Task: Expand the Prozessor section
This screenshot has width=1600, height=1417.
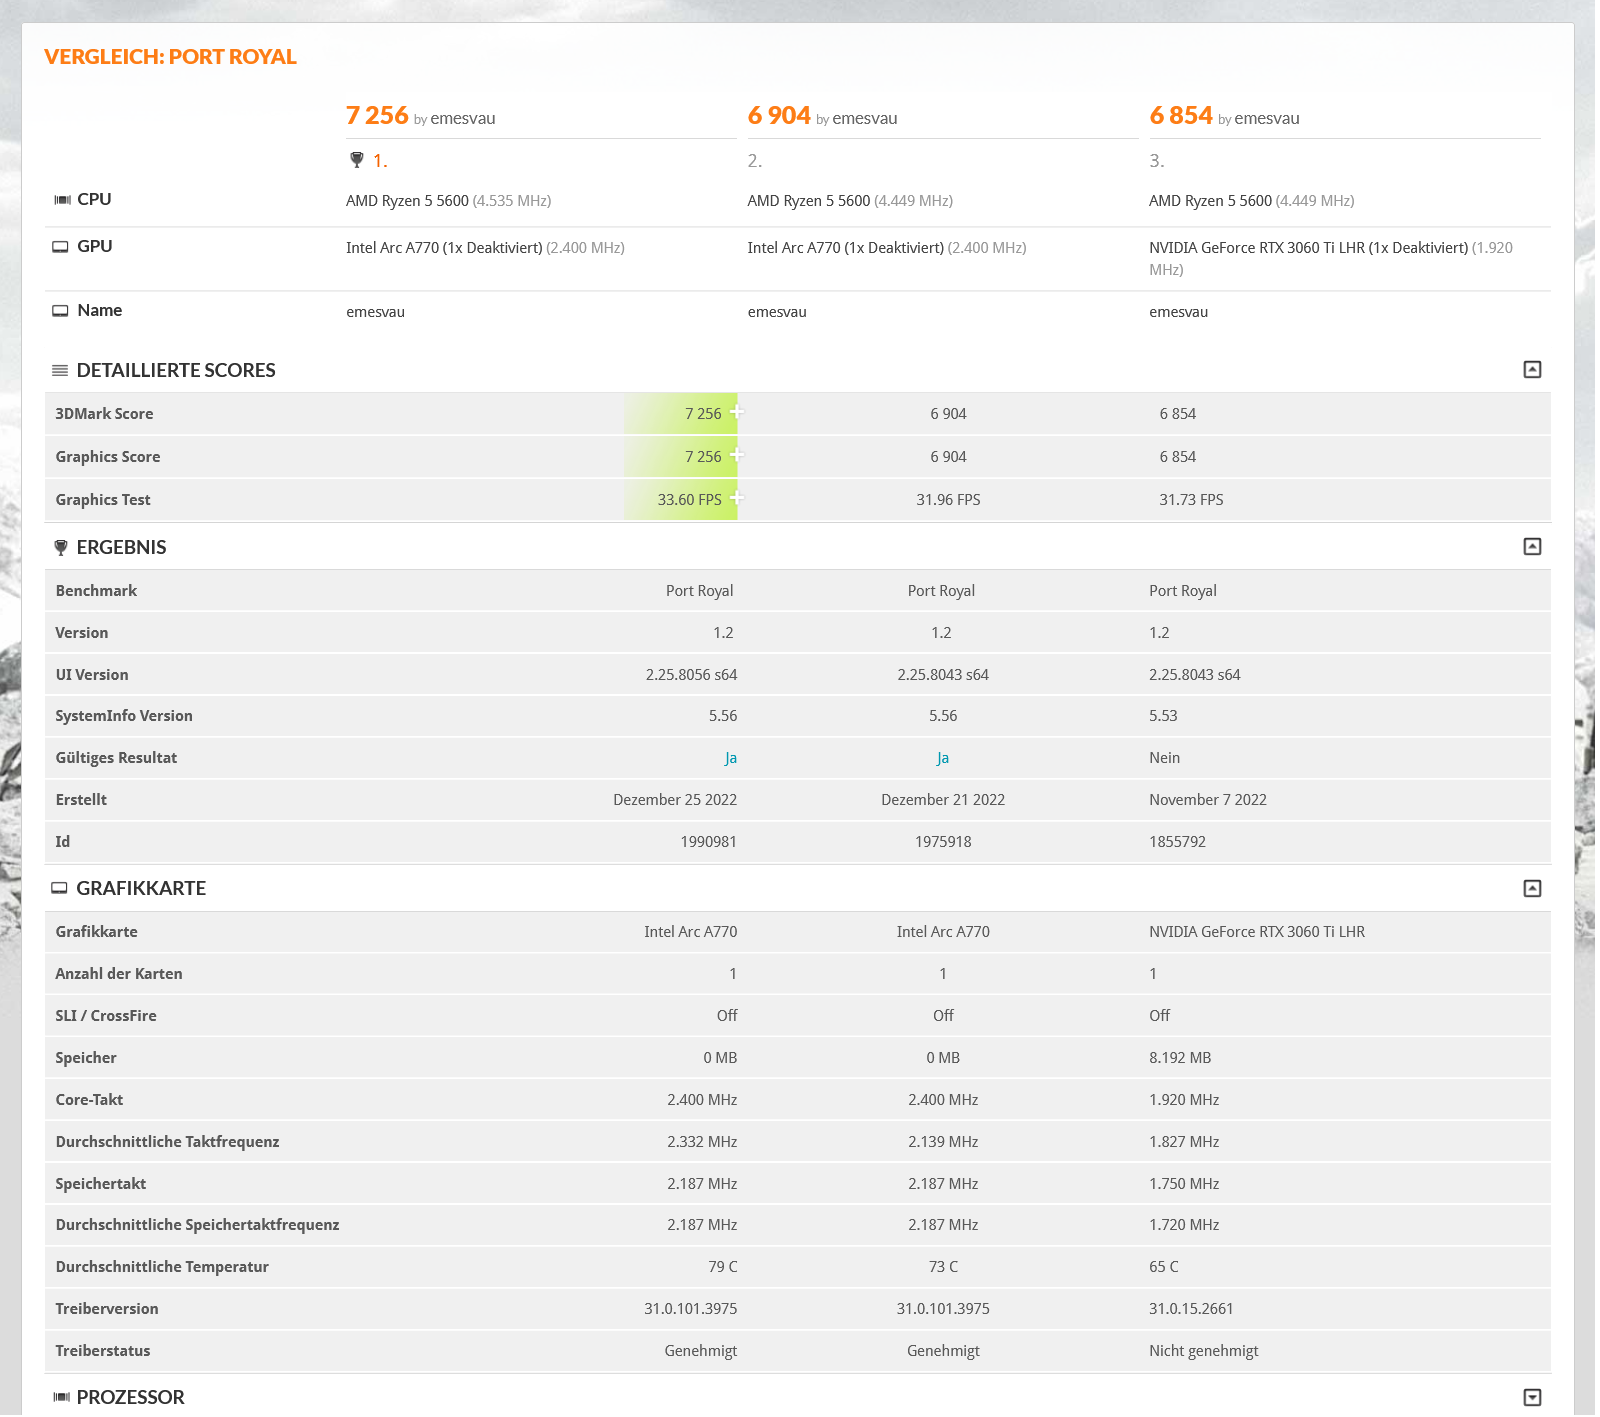Action: (x=1532, y=1398)
